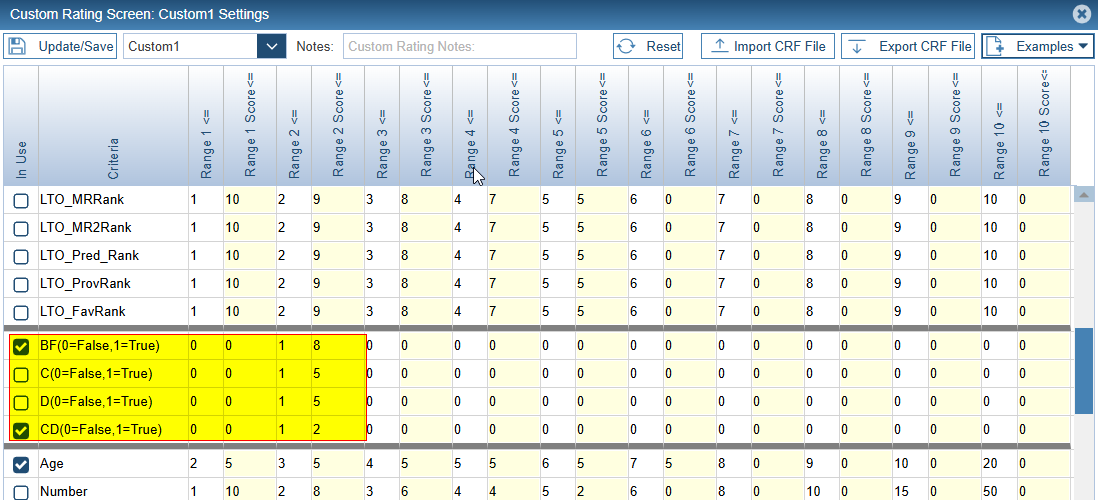
Task: Enable the LTO_MRRank criteria checkbox
Action: pos(20,200)
